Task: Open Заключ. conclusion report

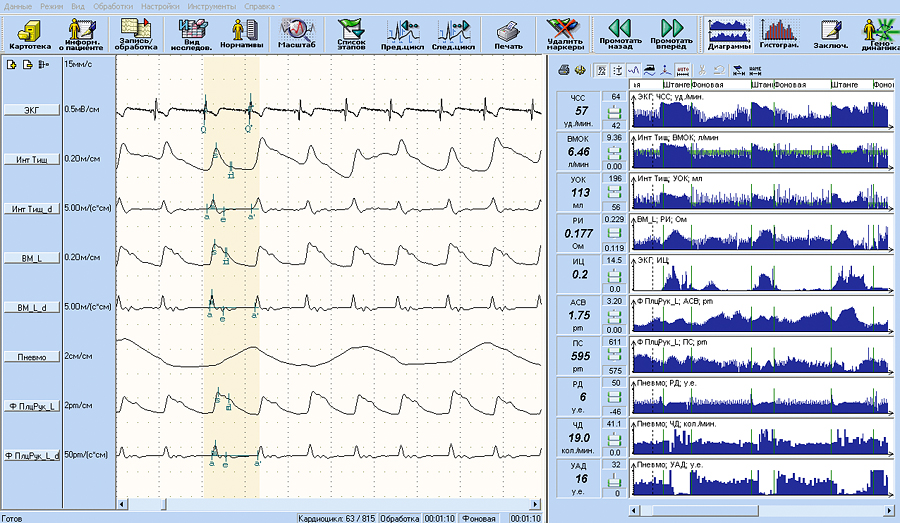Action: pos(828,33)
